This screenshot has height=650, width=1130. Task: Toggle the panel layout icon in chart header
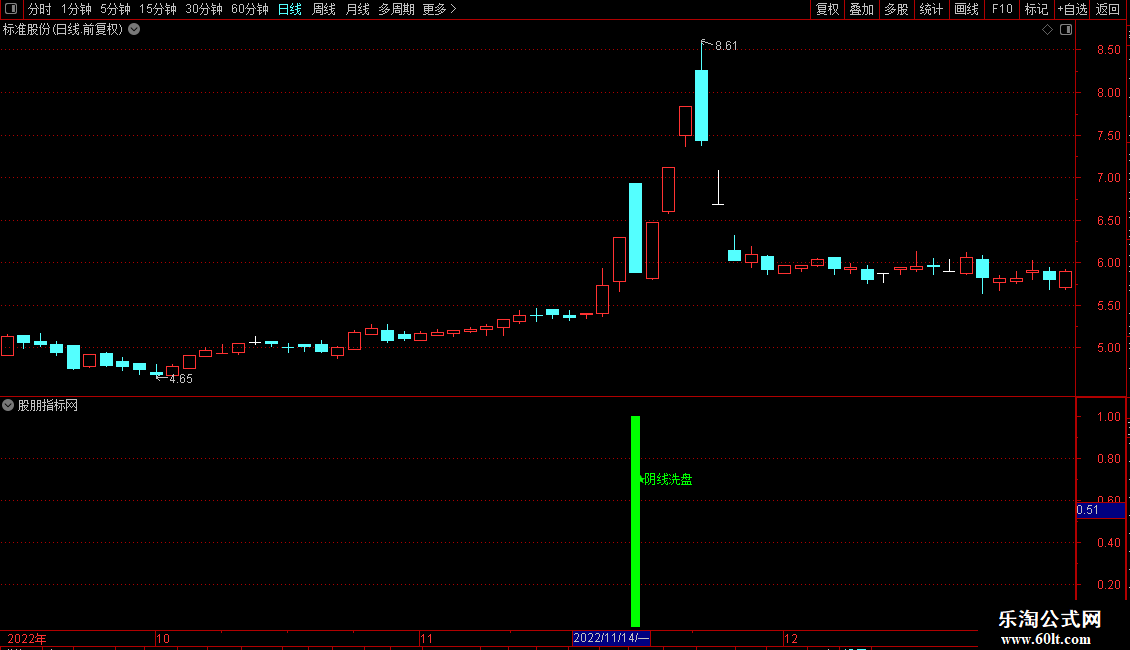click(1066, 30)
